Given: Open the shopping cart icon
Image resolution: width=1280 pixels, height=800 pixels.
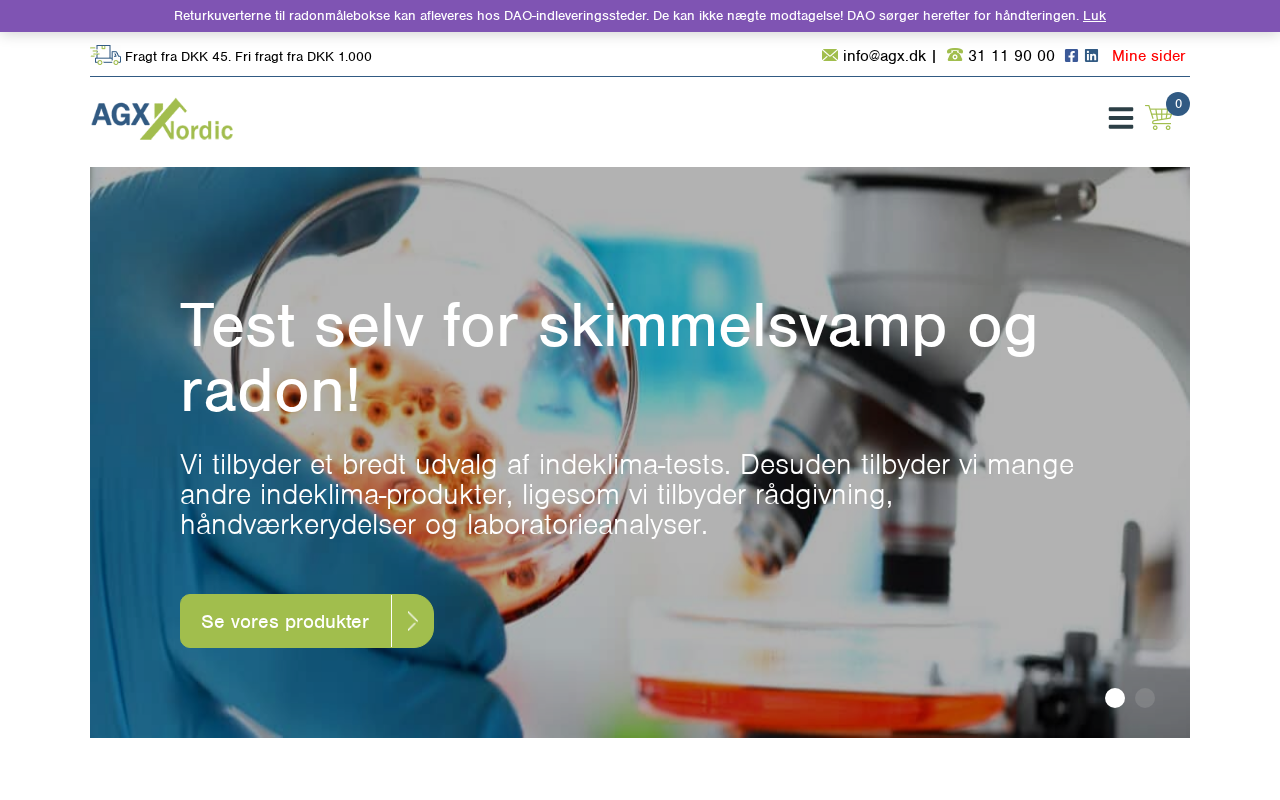Looking at the screenshot, I should pyautogui.click(x=1159, y=118).
